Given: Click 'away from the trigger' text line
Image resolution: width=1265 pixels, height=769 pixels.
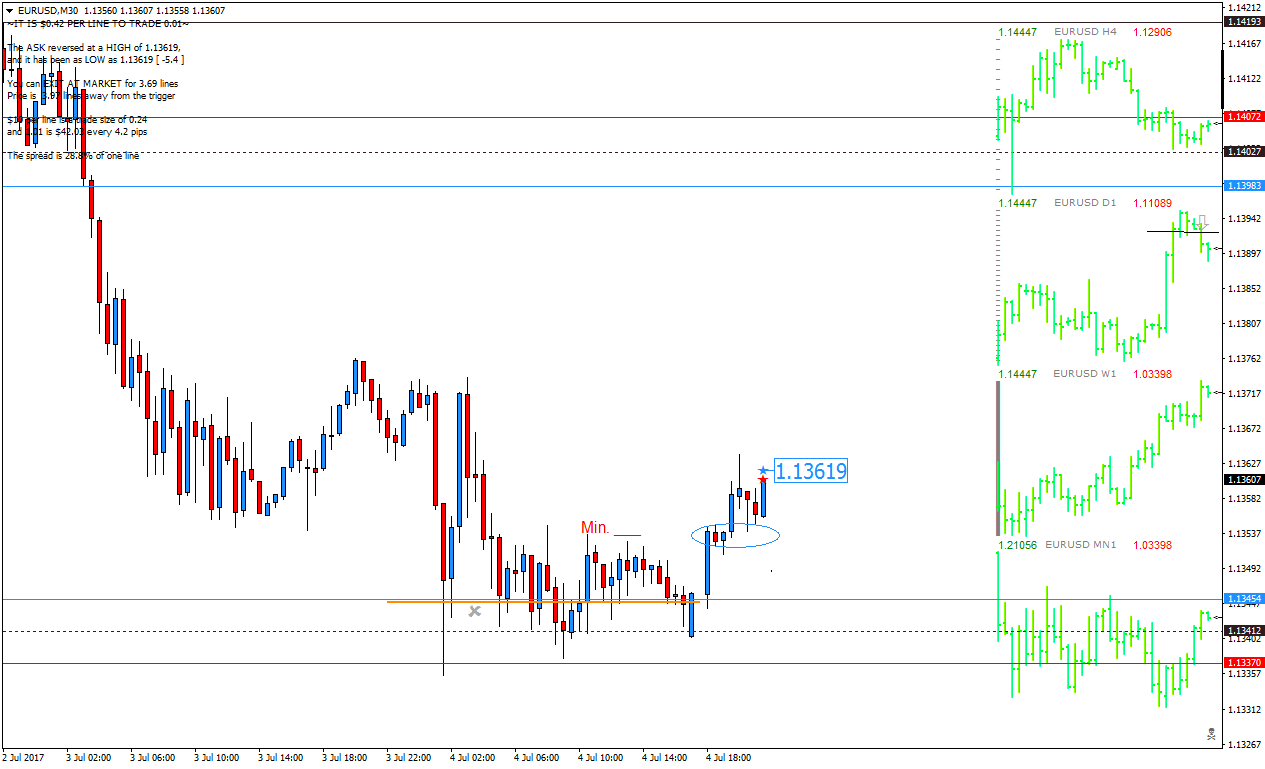Looking at the screenshot, I should tap(91, 96).
